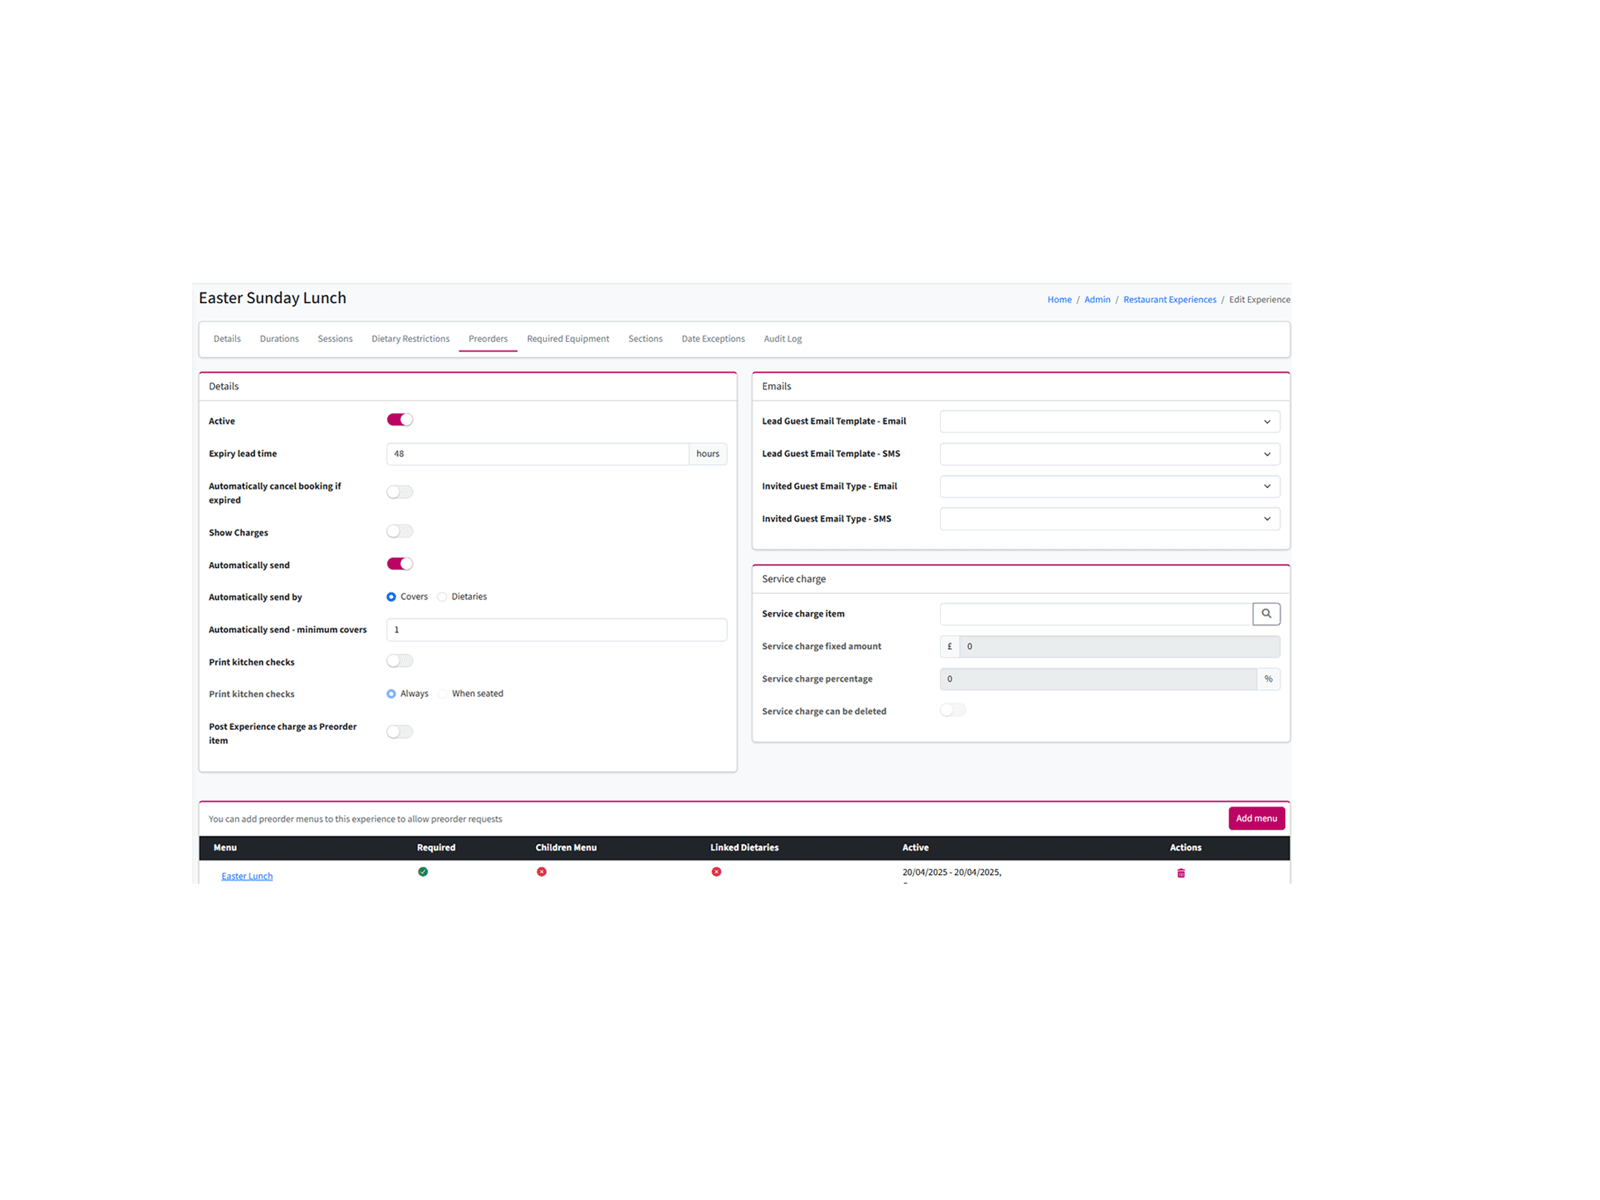Image resolution: width=1600 pixels, height=1200 pixels.
Task: Open Lead Guest Email Template - Email dropdown
Action: pos(1109,422)
